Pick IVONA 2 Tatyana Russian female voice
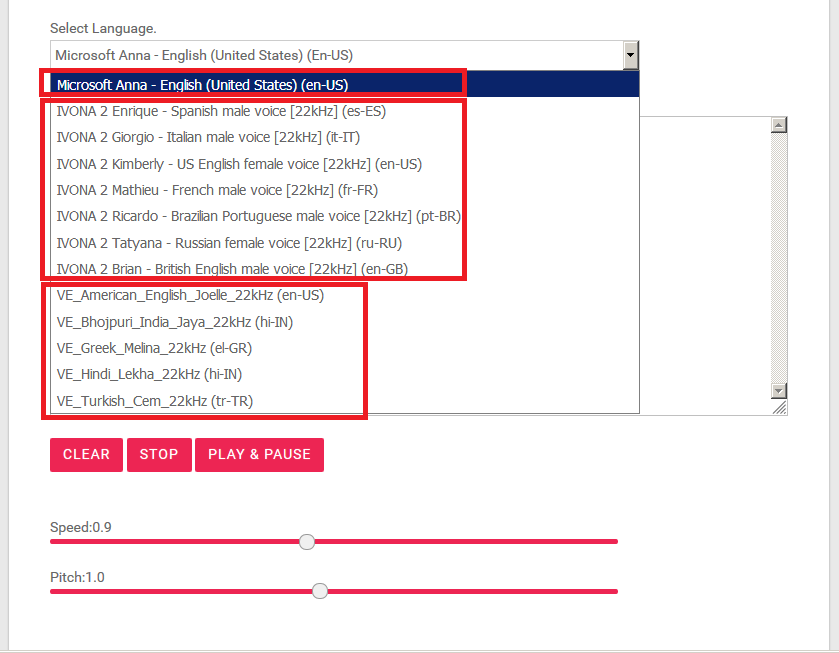This screenshot has width=839, height=653. tap(345, 243)
